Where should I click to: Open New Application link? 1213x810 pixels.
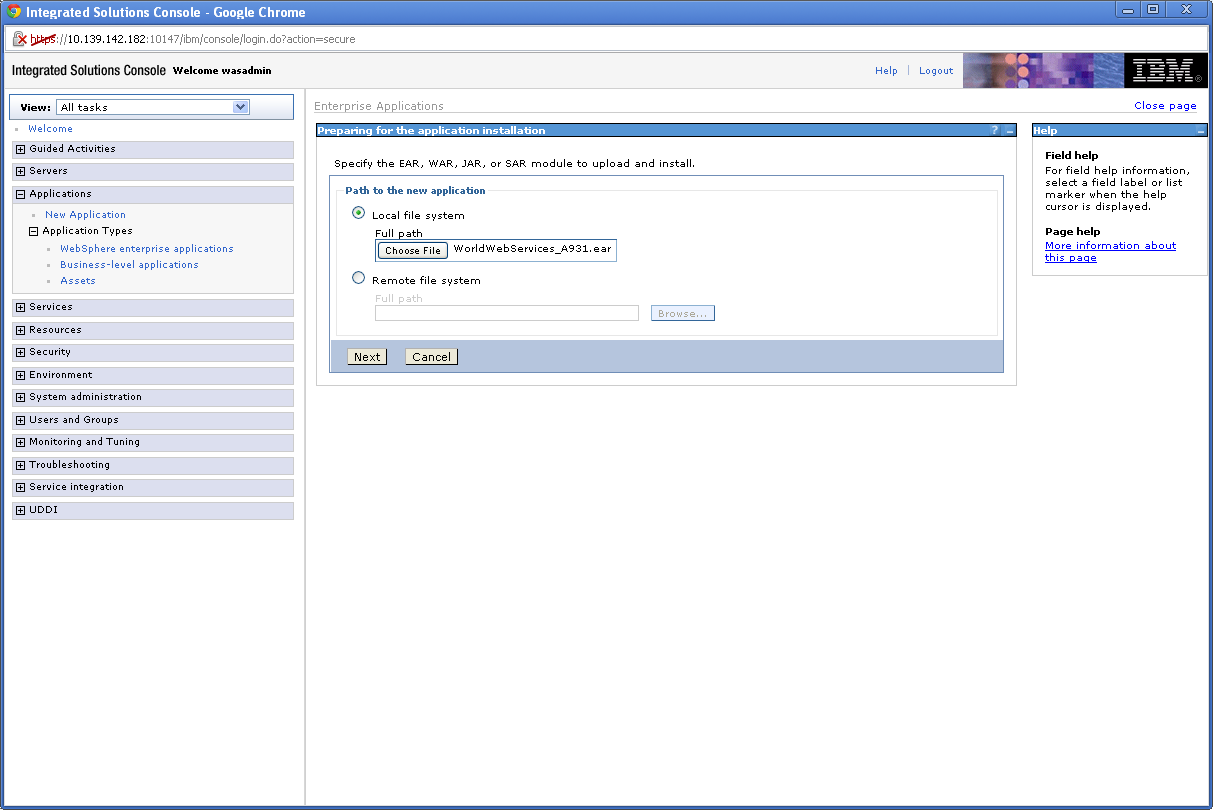click(85, 215)
